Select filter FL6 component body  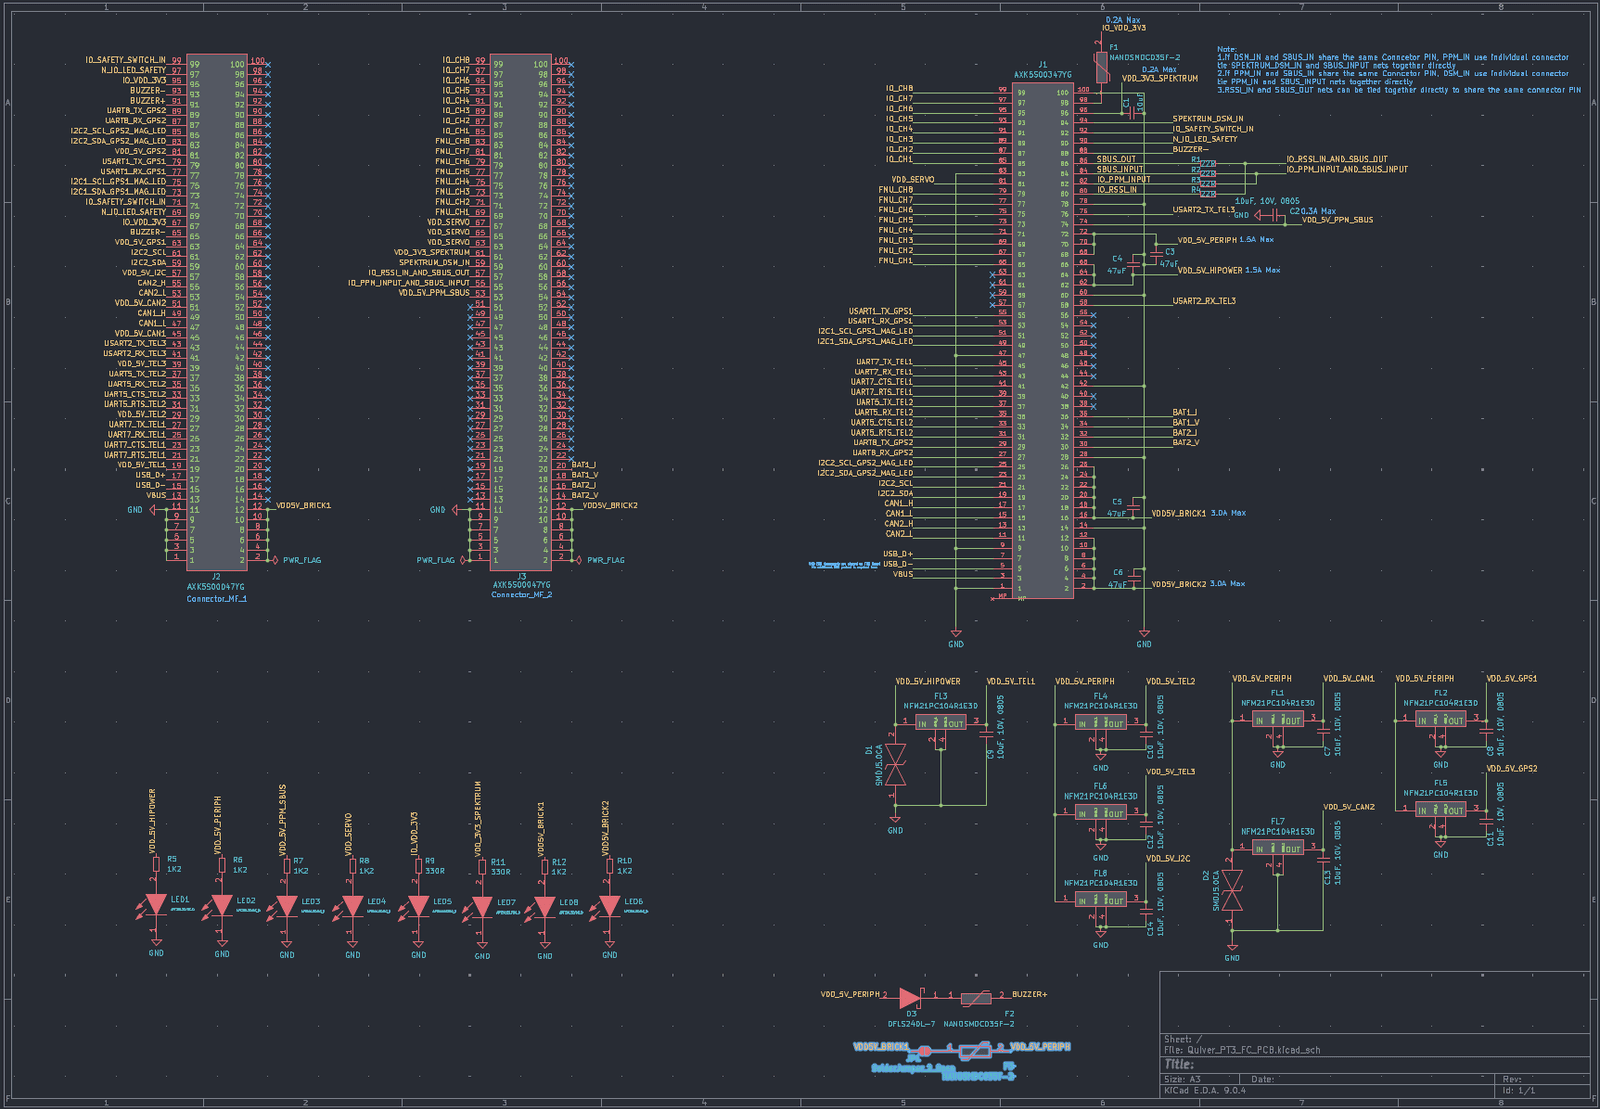[1101, 813]
